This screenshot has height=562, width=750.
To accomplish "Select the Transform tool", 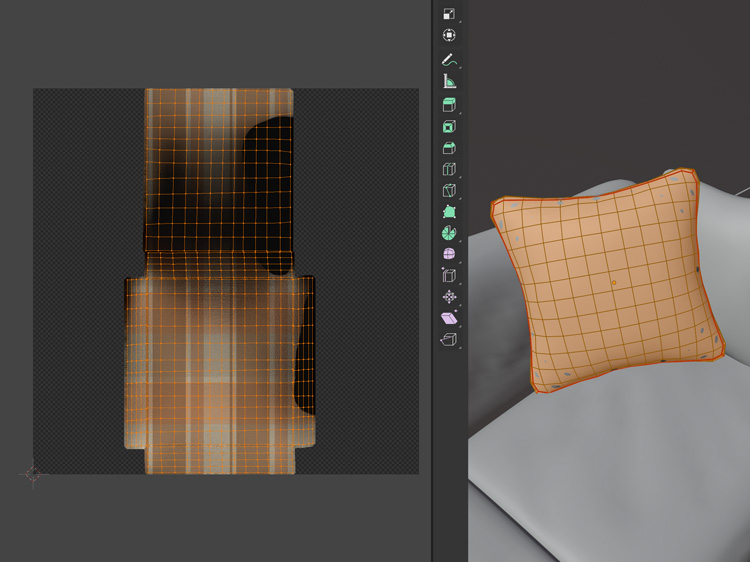I will (449, 35).
